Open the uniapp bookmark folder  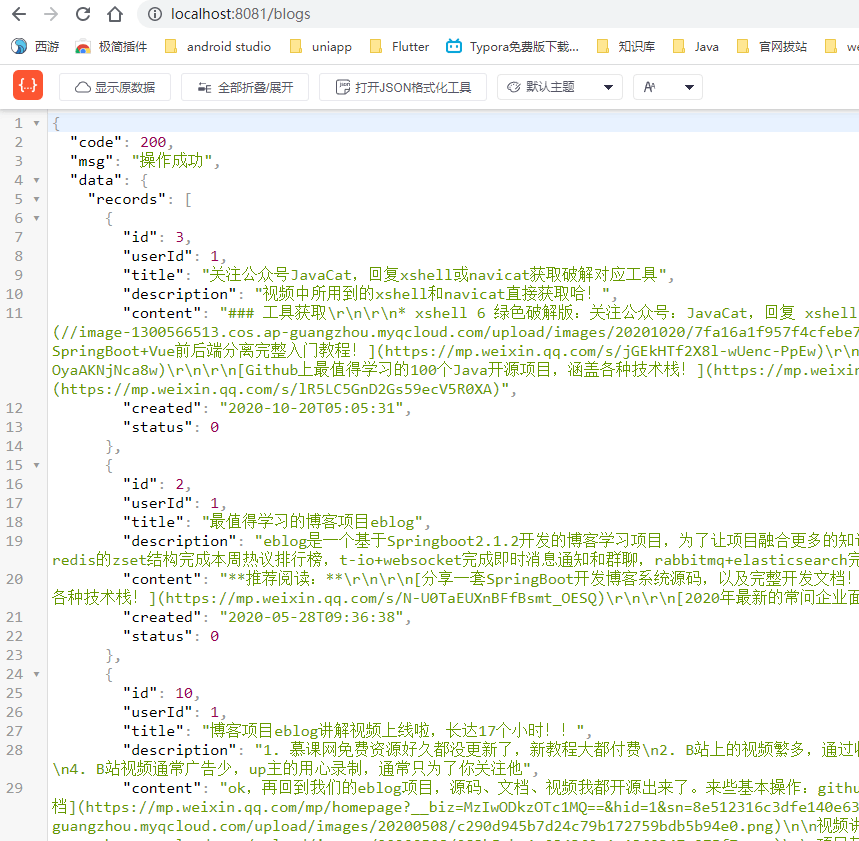(320, 47)
